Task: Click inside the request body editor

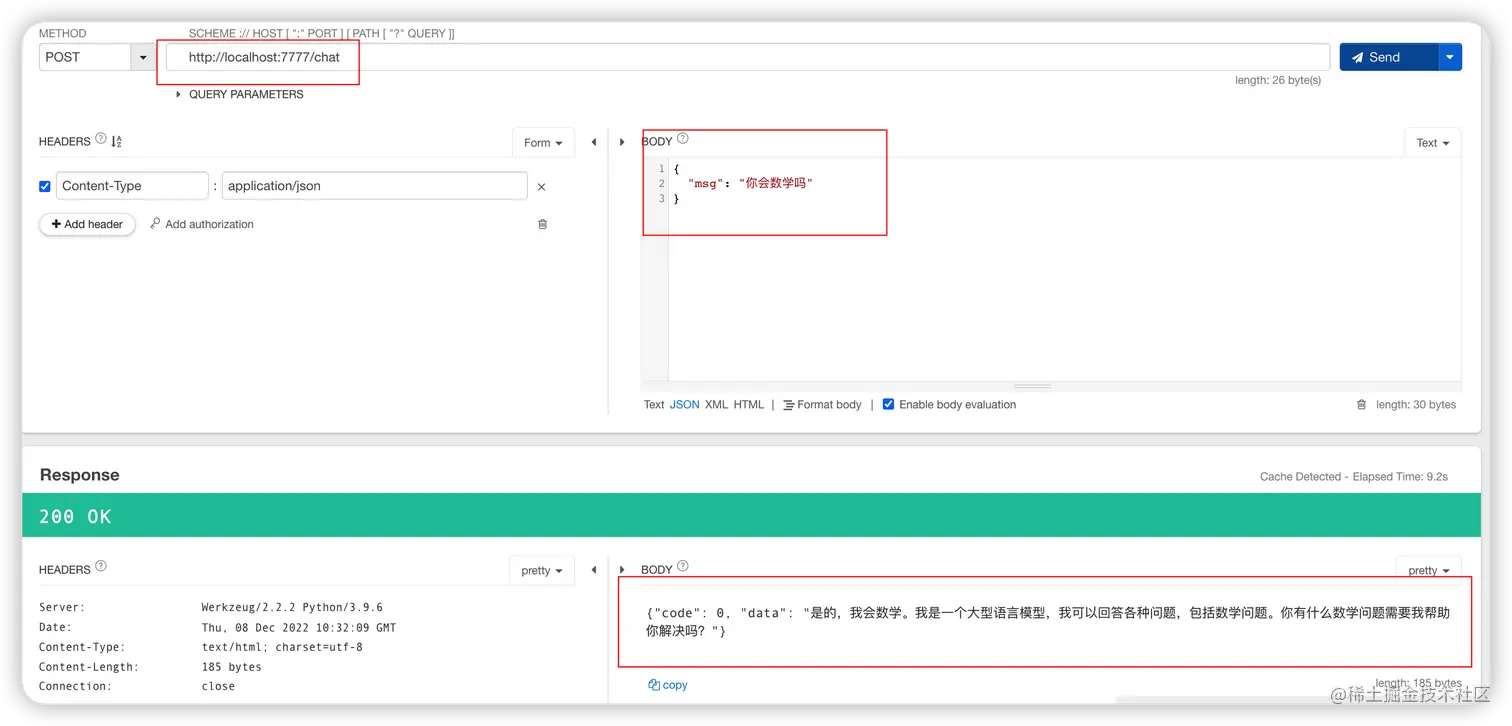Action: [1064, 270]
